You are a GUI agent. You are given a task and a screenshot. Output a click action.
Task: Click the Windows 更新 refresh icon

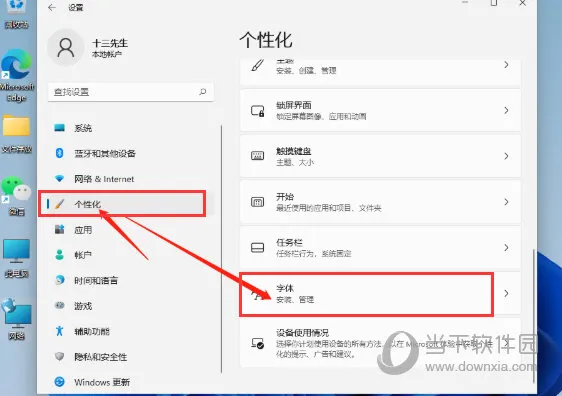tap(59, 382)
